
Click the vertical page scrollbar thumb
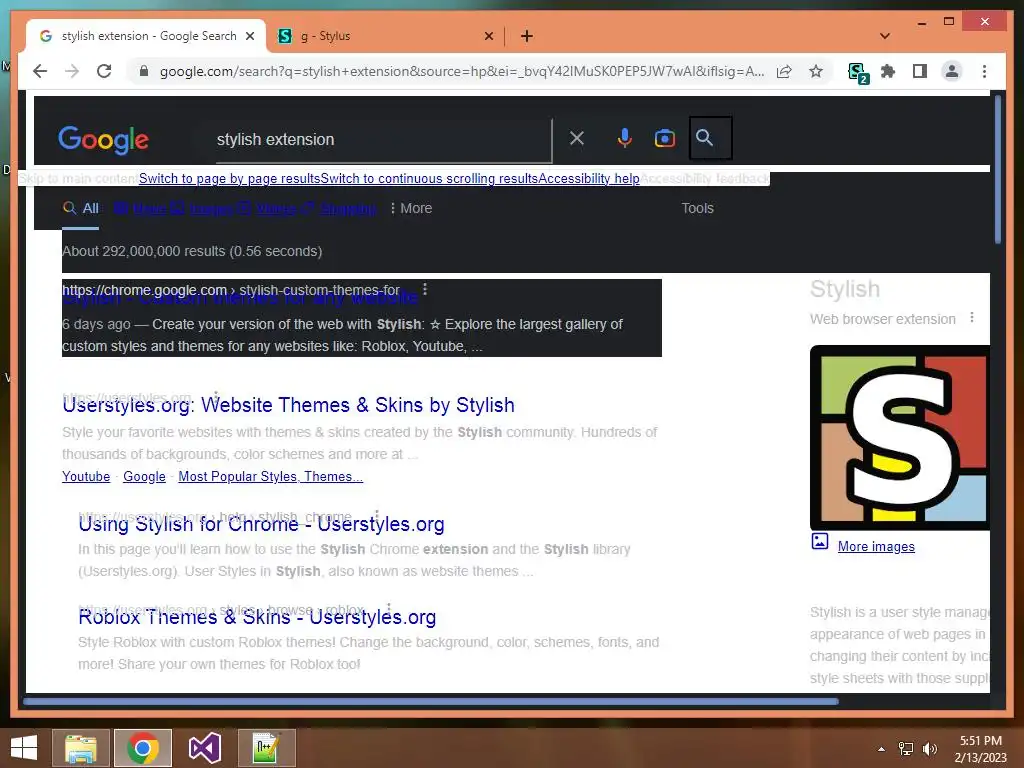click(x=997, y=170)
